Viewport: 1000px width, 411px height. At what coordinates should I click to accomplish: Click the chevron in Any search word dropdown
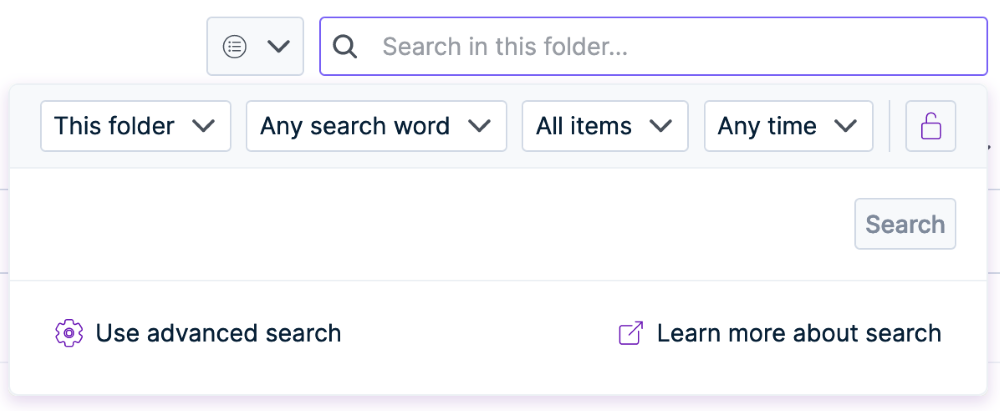(479, 126)
